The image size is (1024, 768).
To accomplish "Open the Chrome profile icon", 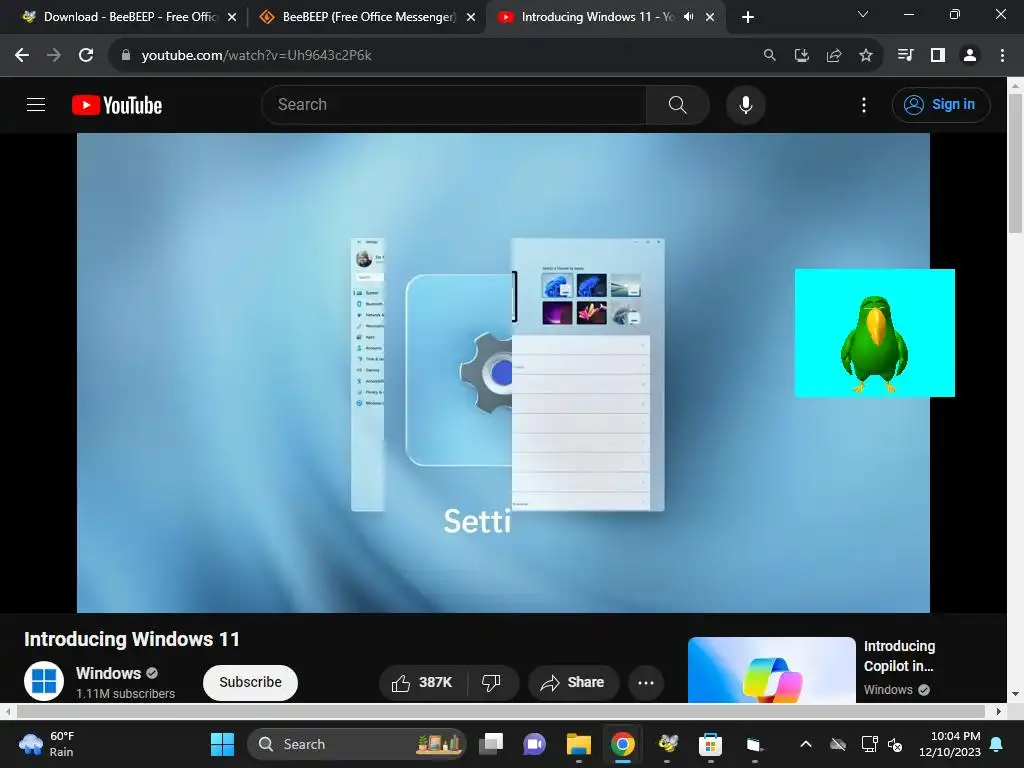I will (x=970, y=56).
